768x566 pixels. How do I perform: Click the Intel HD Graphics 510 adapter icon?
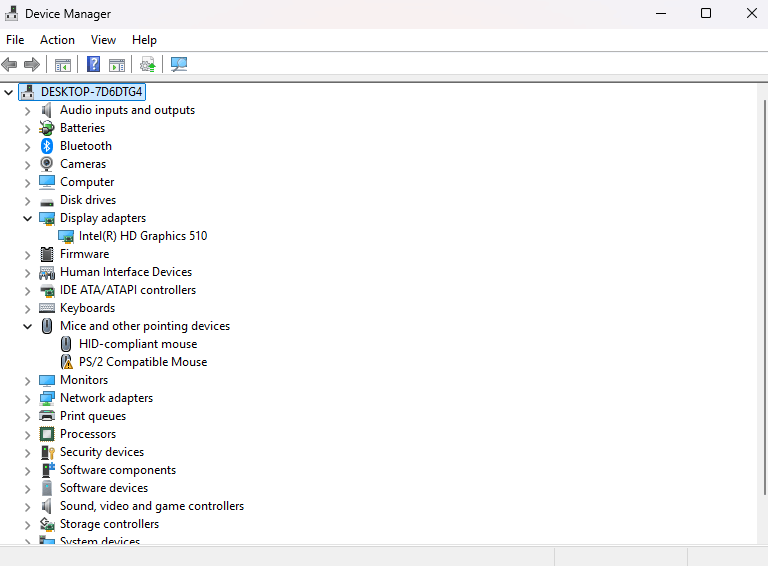click(66, 236)
